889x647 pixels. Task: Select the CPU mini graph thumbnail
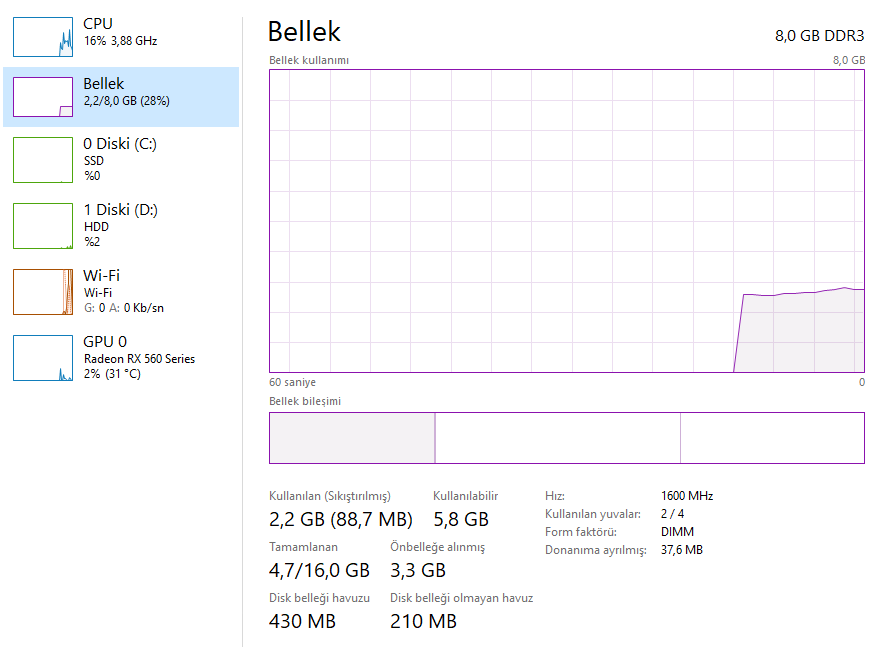click(x=43, y=37)
